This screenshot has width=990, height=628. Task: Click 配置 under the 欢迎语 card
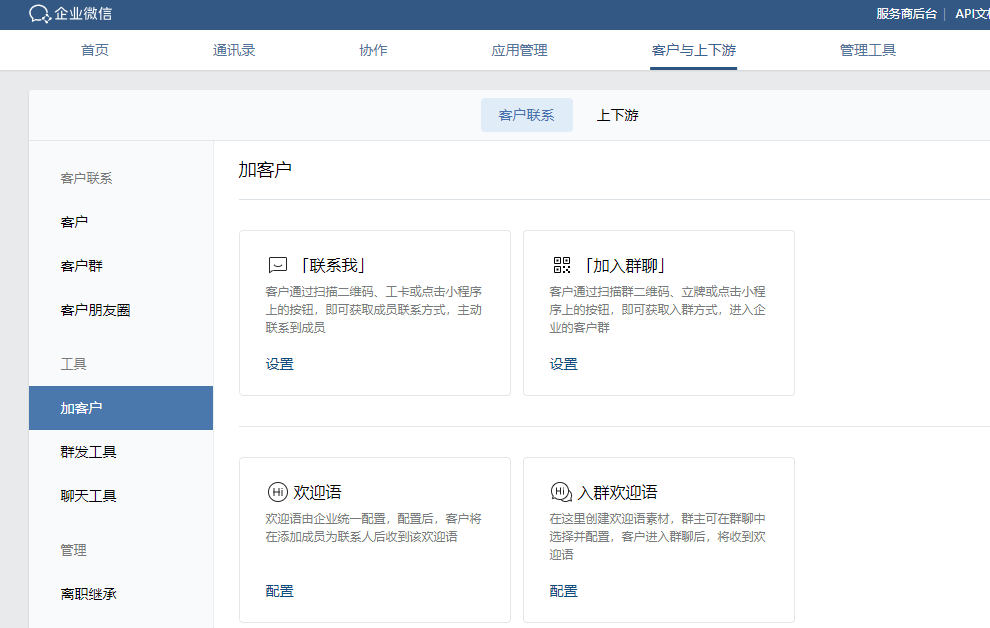[x=278, y=591]
